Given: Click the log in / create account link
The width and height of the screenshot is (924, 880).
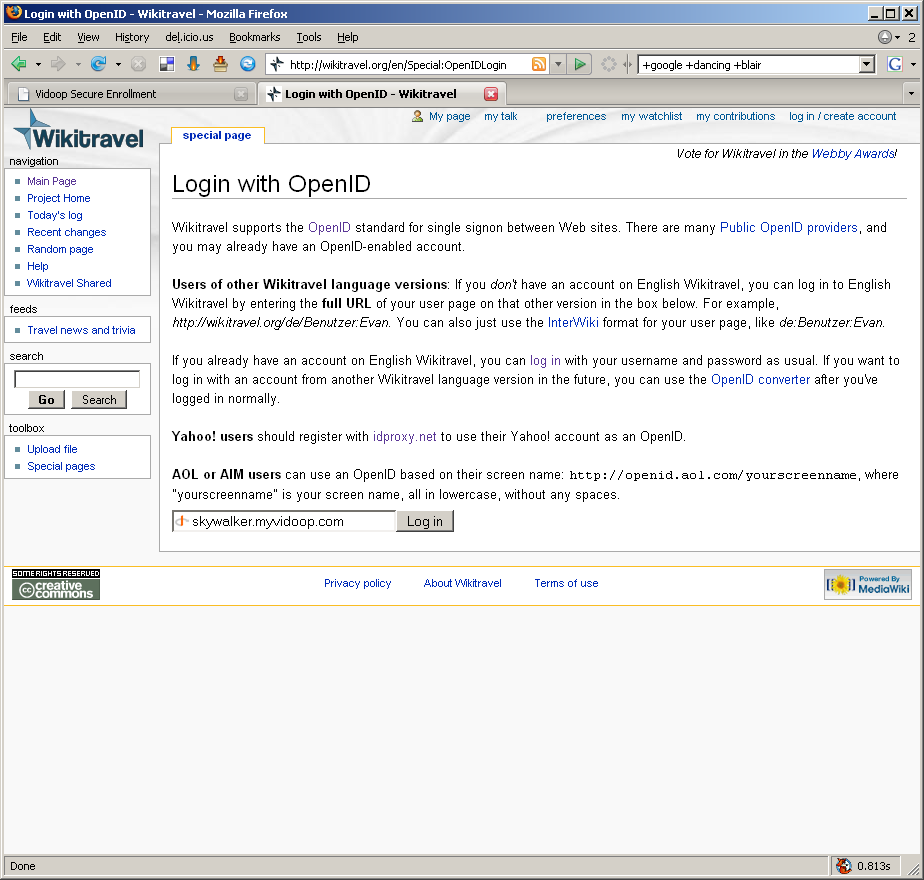Looking at the screenshot, I should tap(842, 116).
